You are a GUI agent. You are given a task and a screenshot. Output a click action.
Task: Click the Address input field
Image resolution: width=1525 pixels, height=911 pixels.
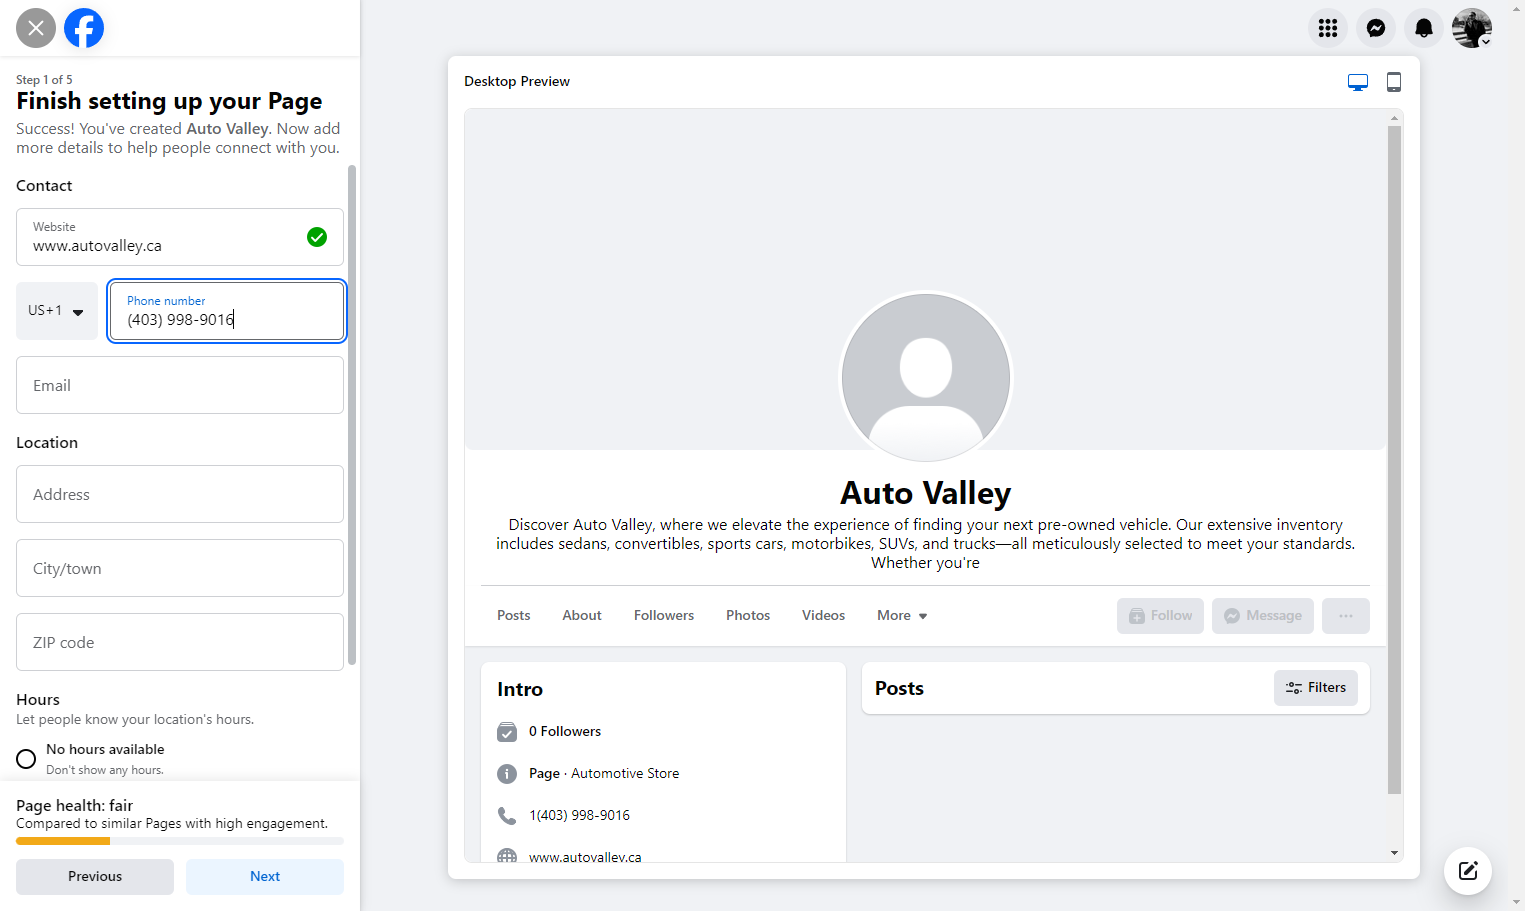[180, 494]
